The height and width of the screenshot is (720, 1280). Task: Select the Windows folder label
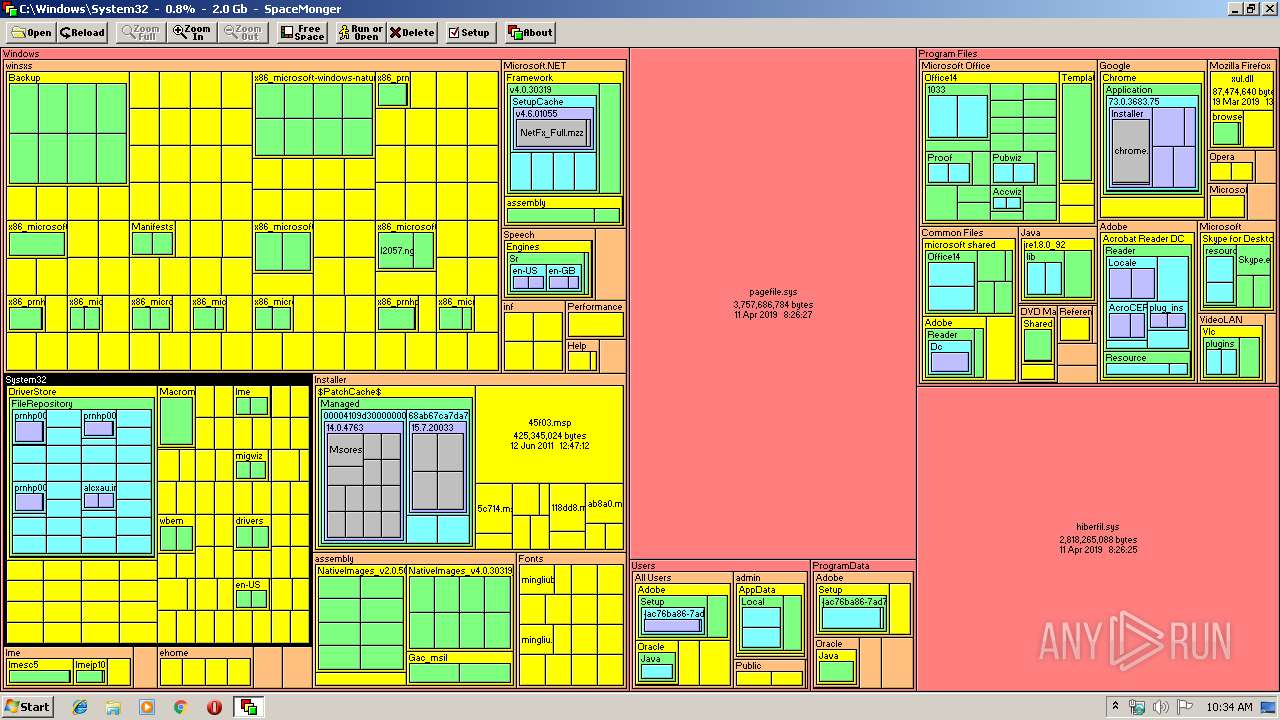[22, 54]
